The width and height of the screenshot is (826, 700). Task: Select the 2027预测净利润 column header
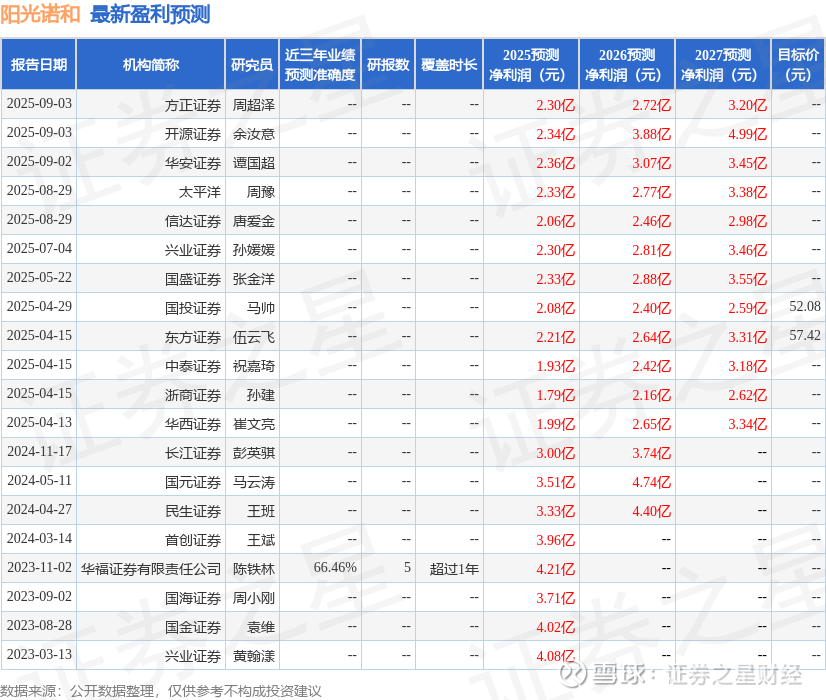(723, 64)
